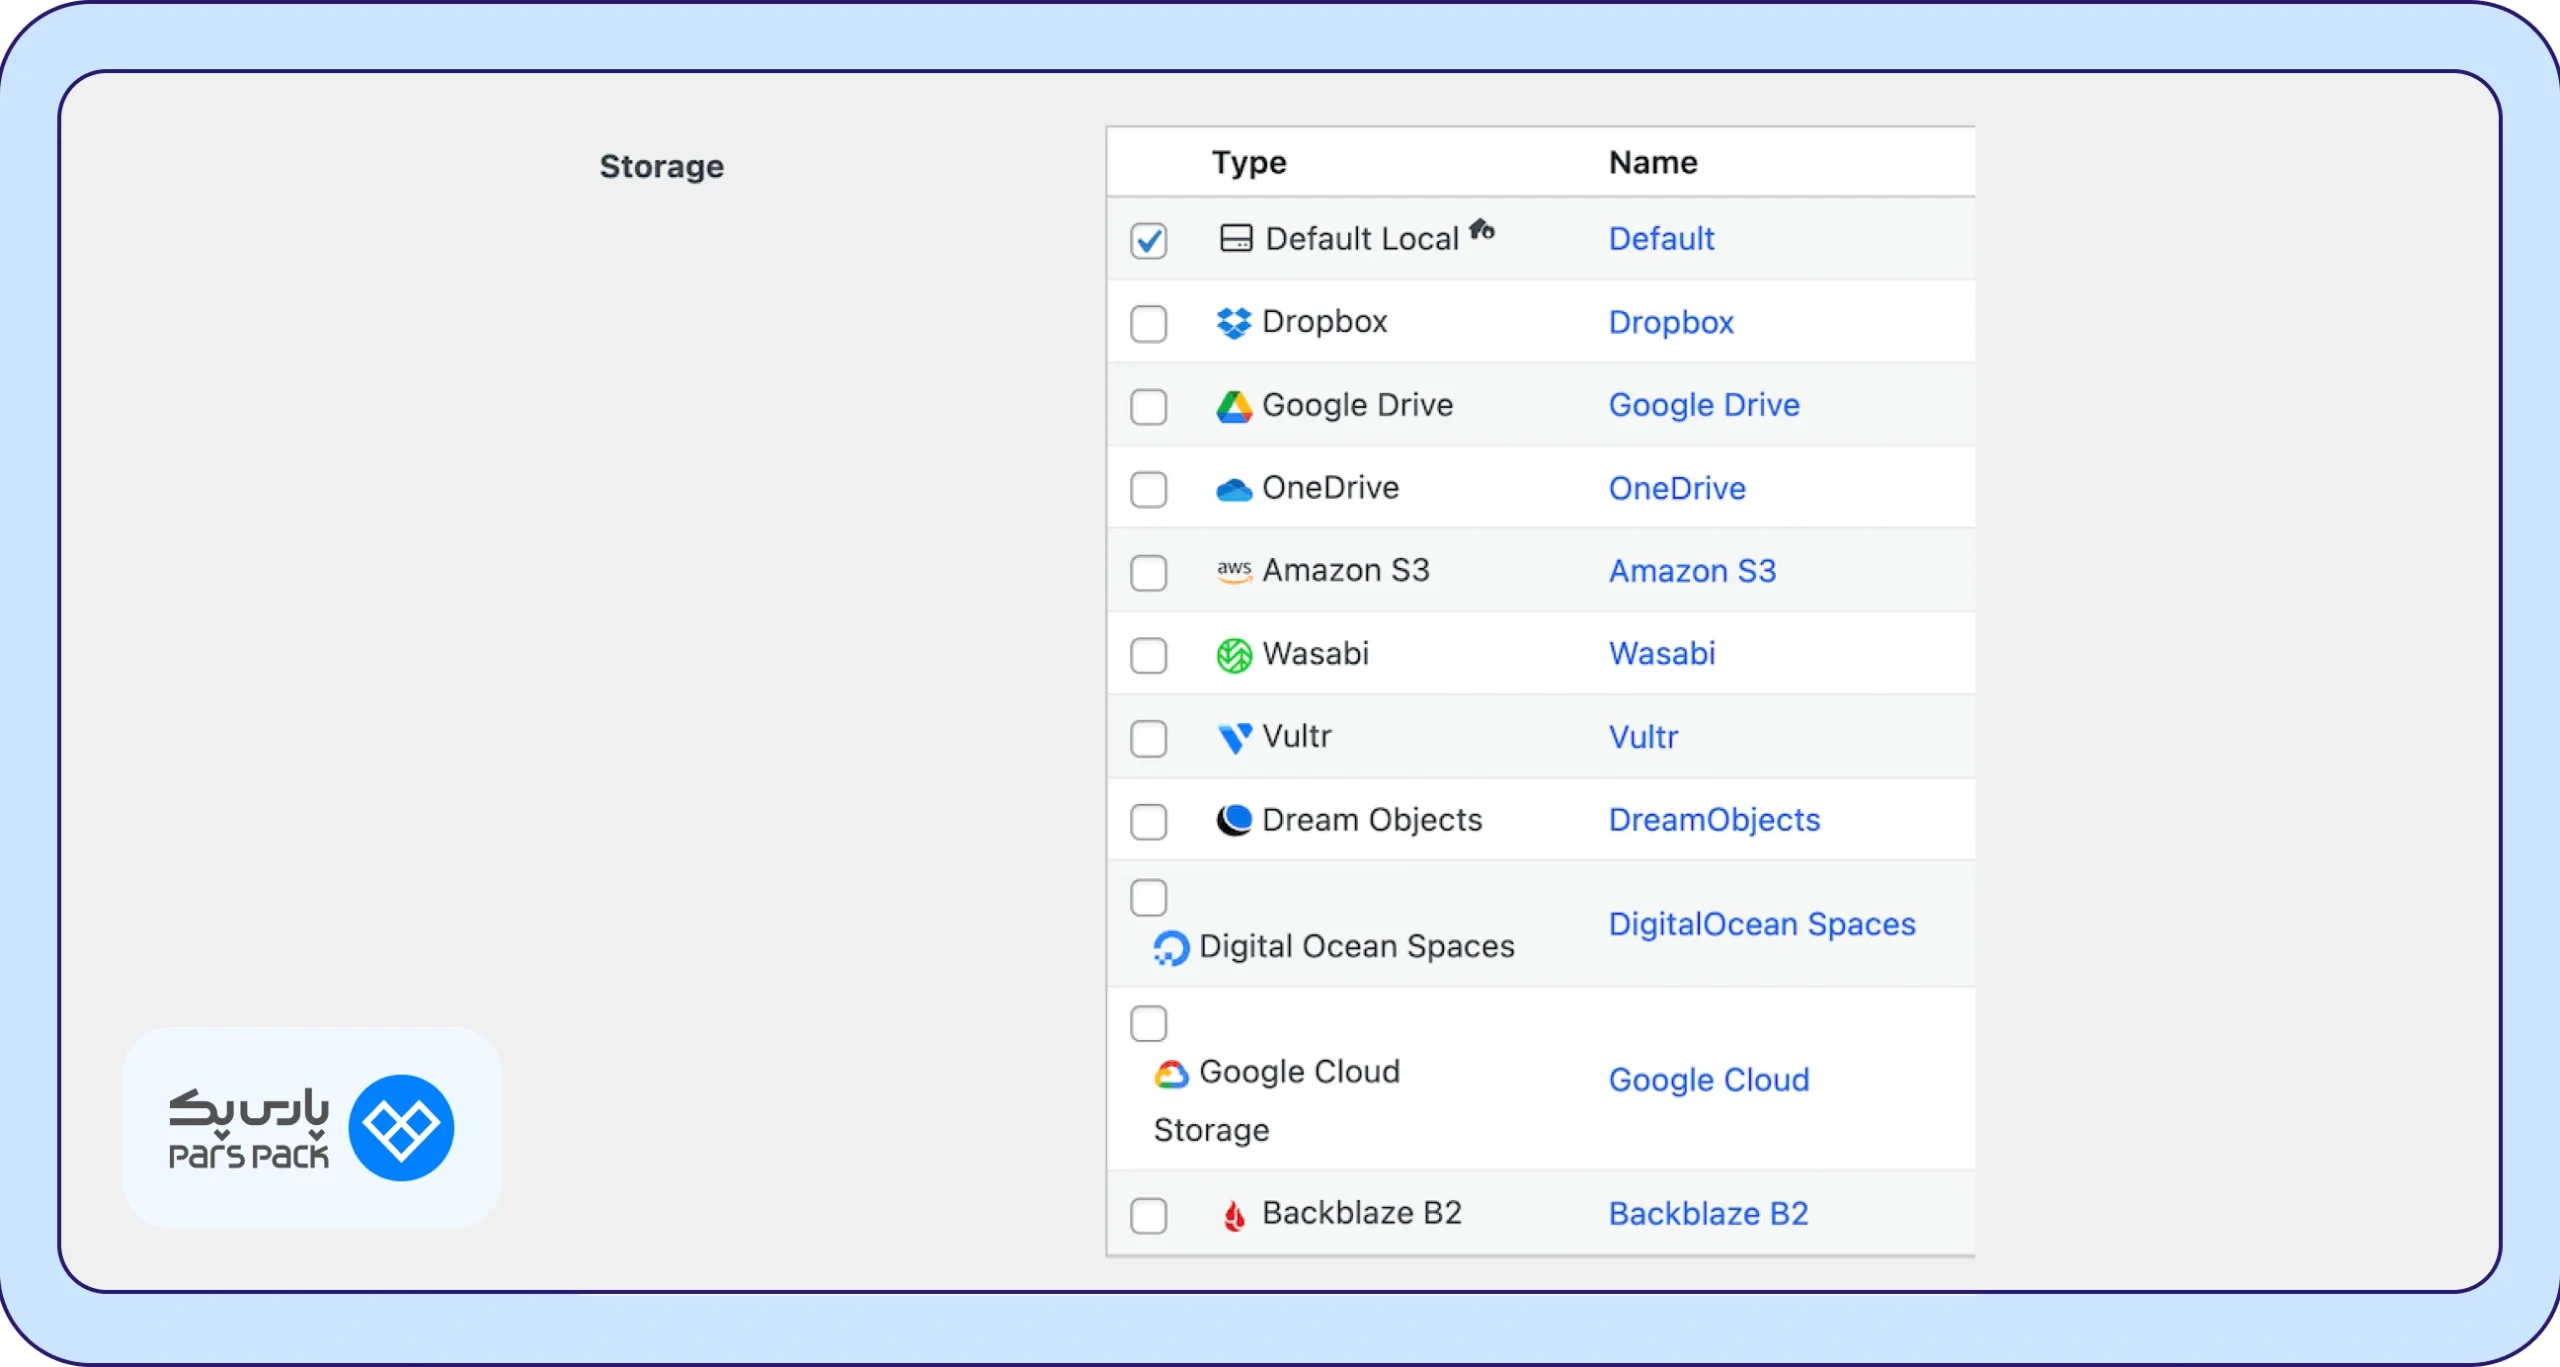Click the Storage section label
The image size is (2560, 1367).
tap(661, 167)
